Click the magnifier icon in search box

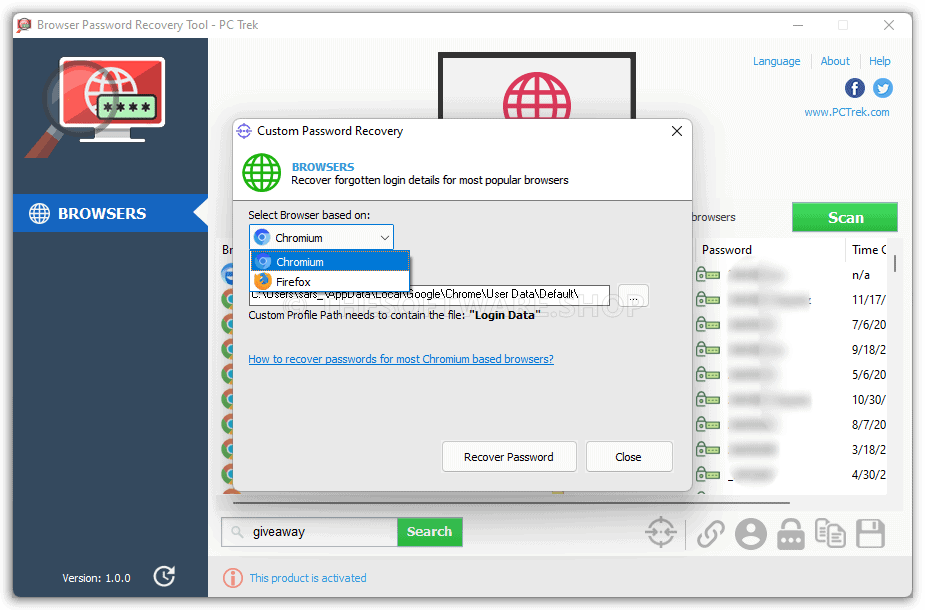[x=238, y=533]
